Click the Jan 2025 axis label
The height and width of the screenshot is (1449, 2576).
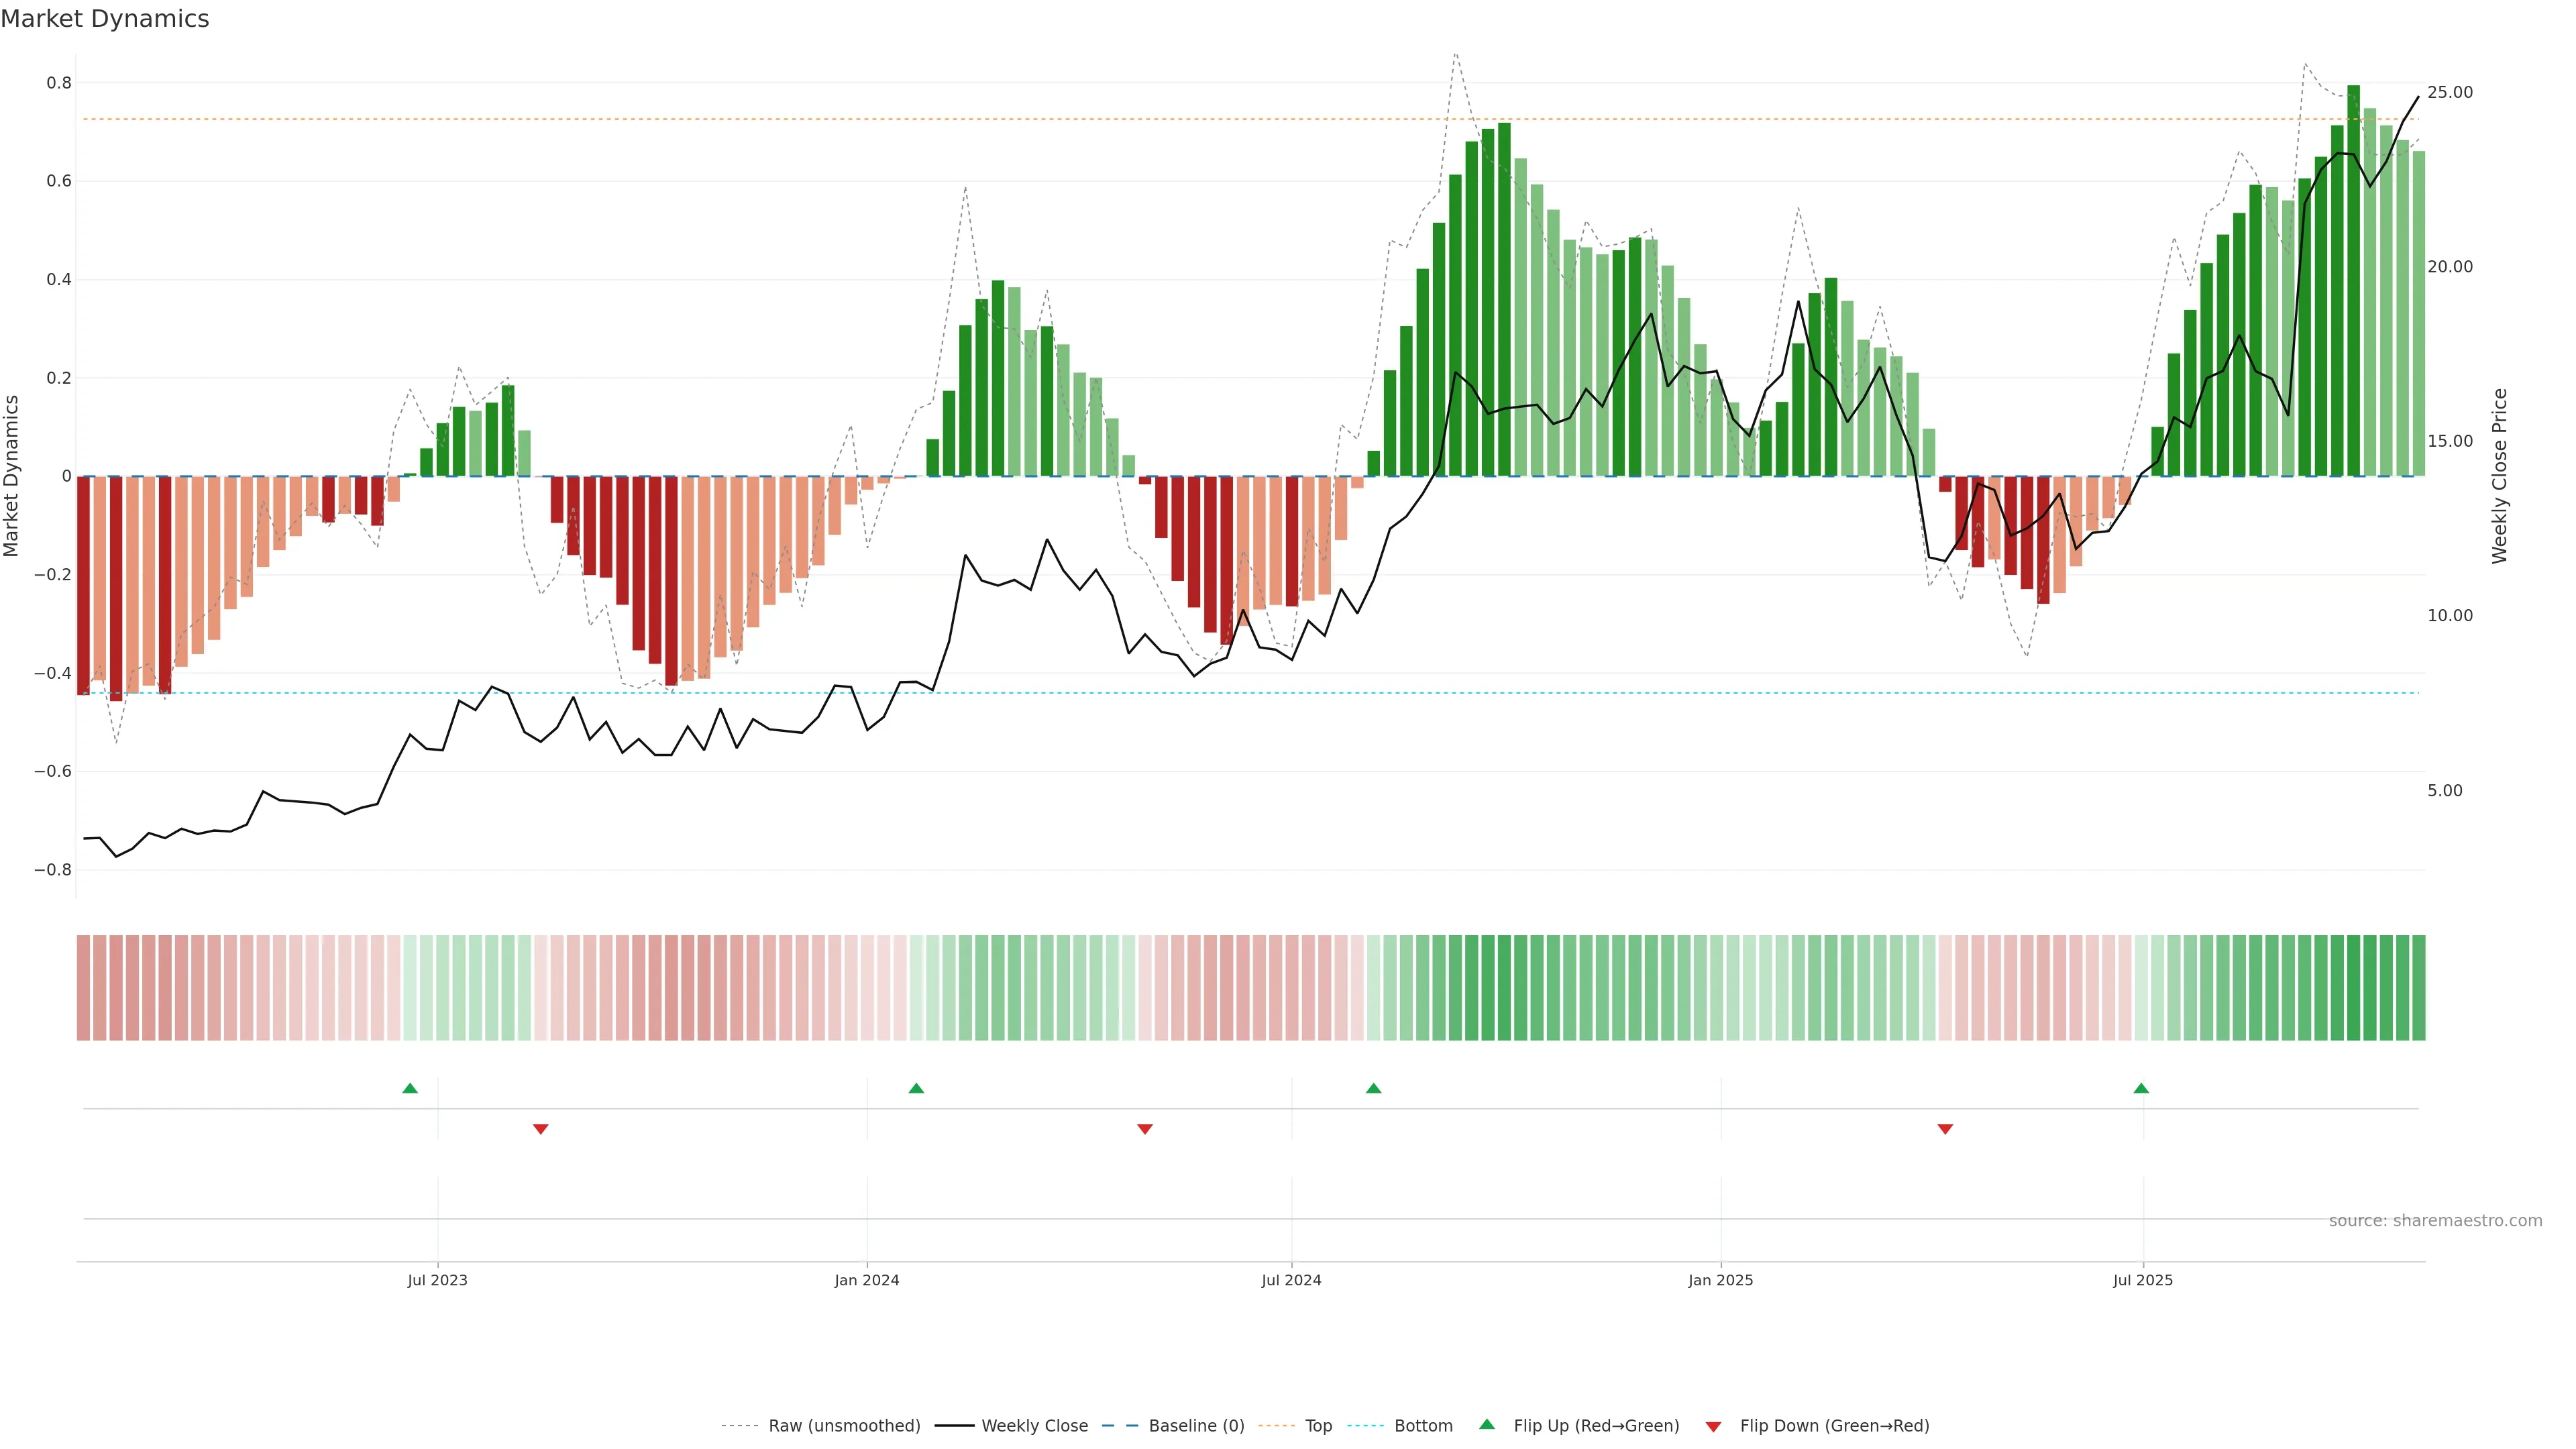click(1720, 1280)
